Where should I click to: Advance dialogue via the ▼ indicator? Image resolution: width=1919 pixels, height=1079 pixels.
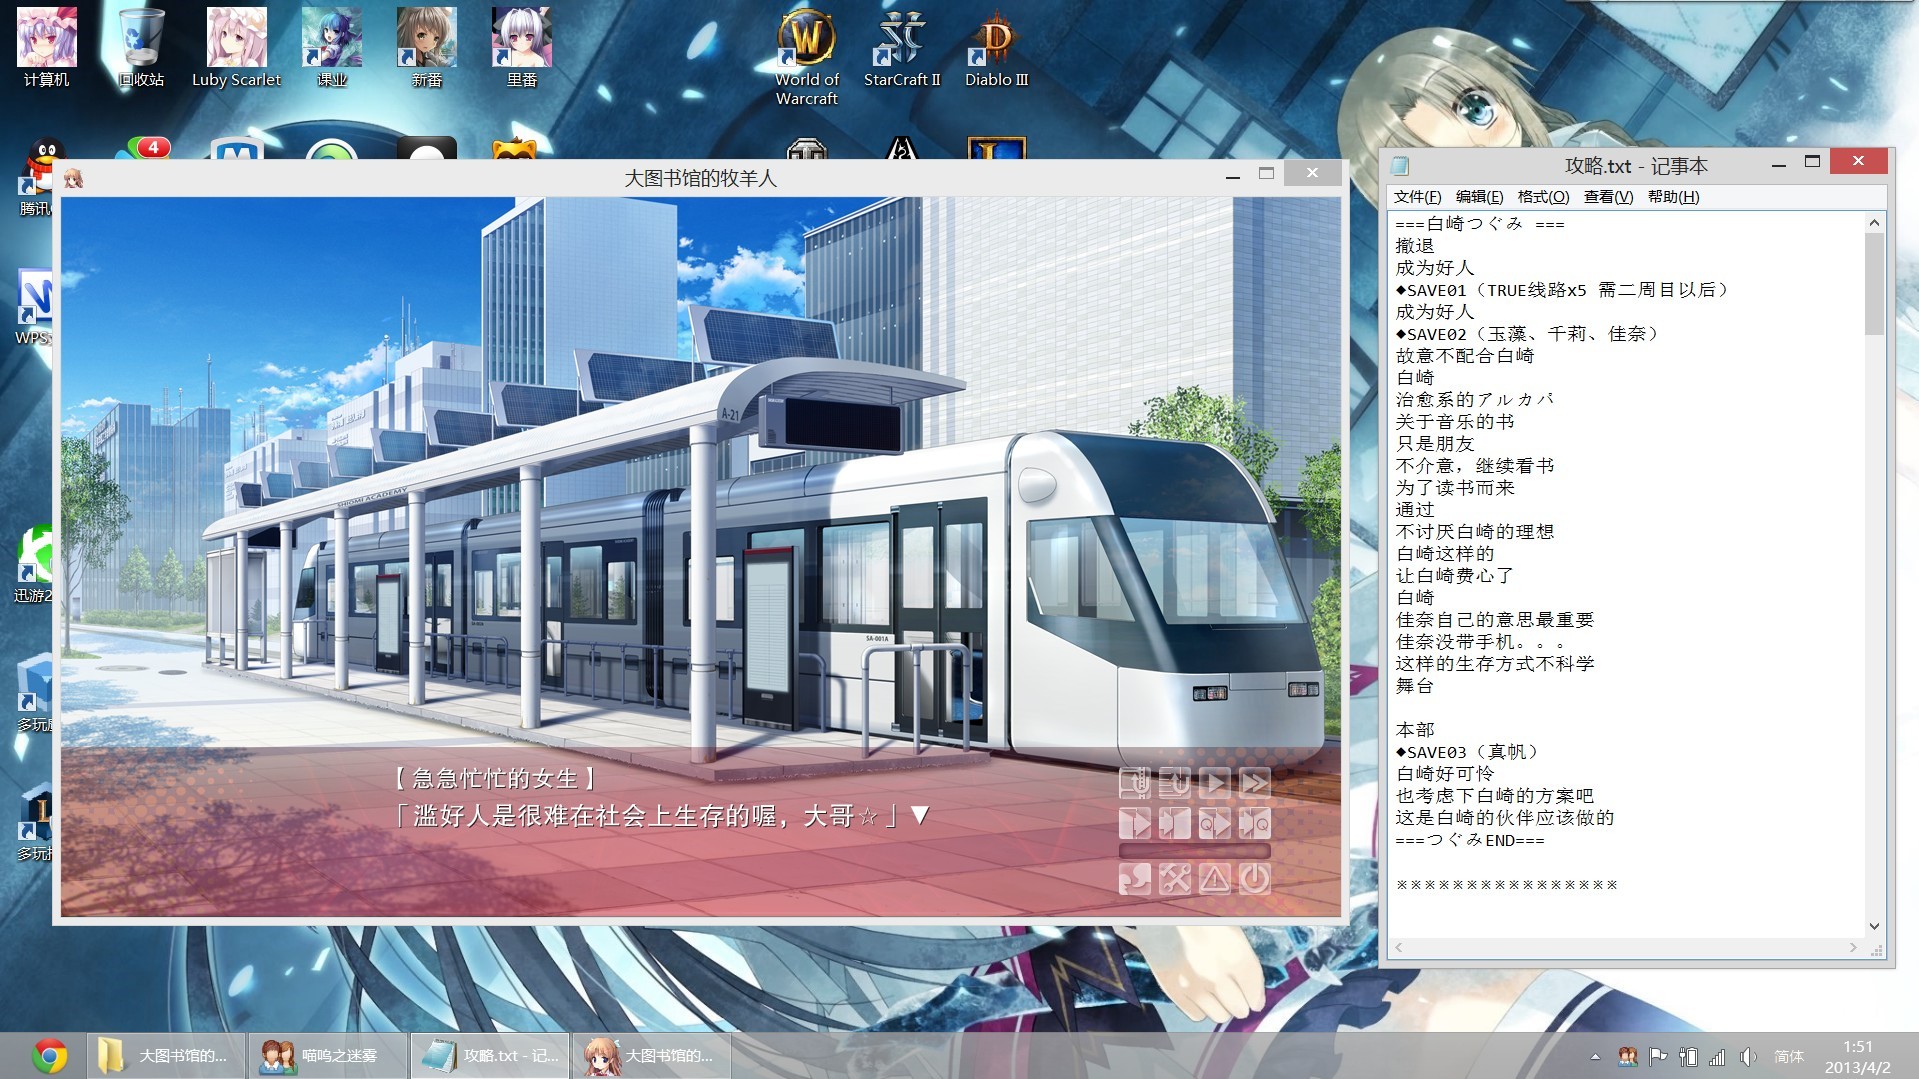(x=920, y=815)
